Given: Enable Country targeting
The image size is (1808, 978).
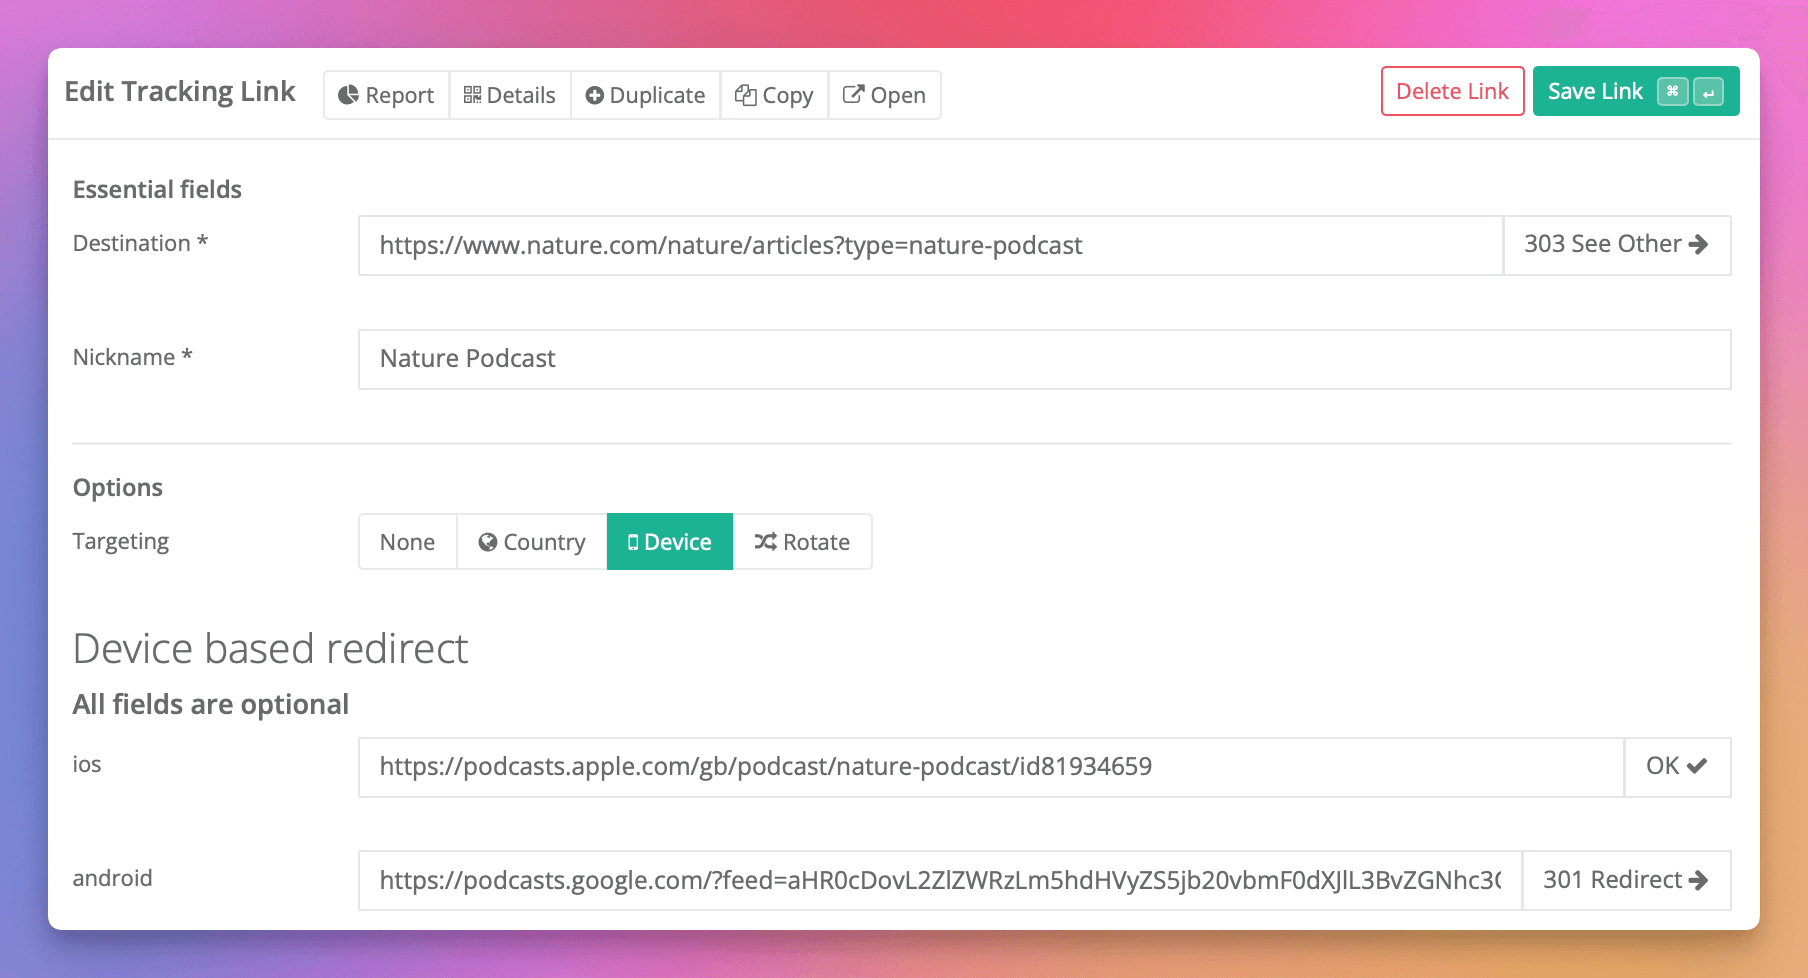Looking at the screenshot, I should (531, 541).
